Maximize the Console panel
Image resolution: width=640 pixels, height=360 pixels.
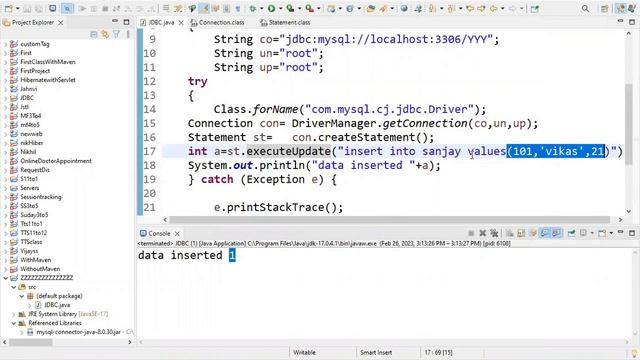tap(632, 233)
